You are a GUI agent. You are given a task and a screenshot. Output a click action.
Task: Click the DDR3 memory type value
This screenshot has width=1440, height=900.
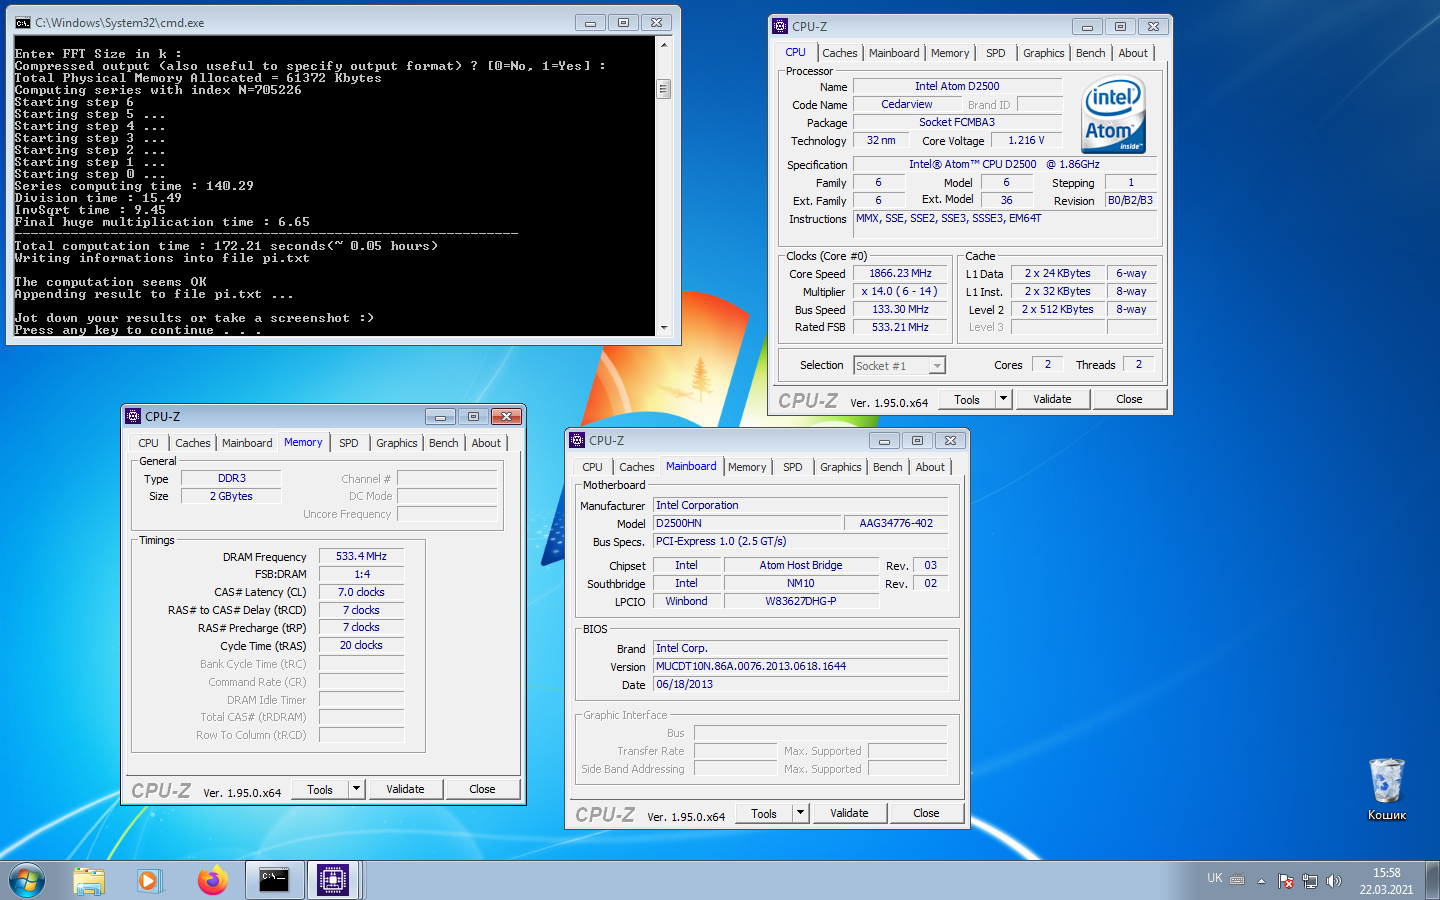[231, 478]
